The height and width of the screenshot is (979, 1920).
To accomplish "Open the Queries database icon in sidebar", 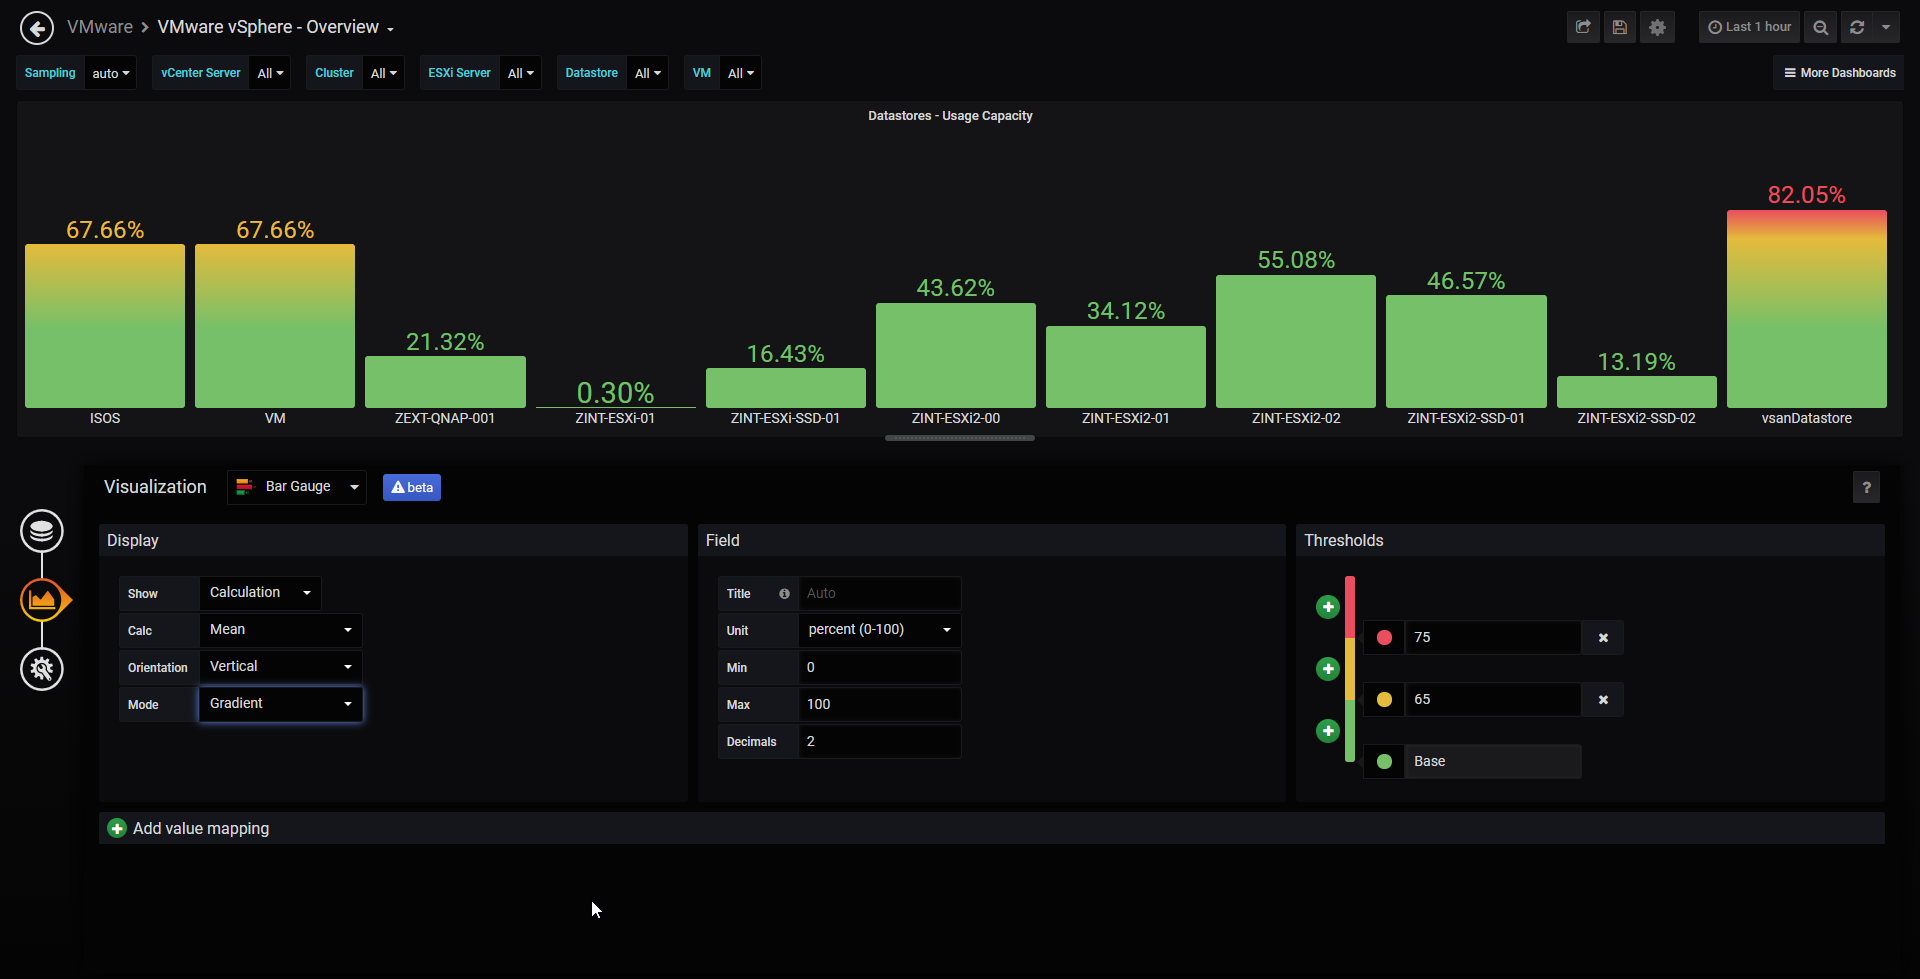I will pos(42,531).
